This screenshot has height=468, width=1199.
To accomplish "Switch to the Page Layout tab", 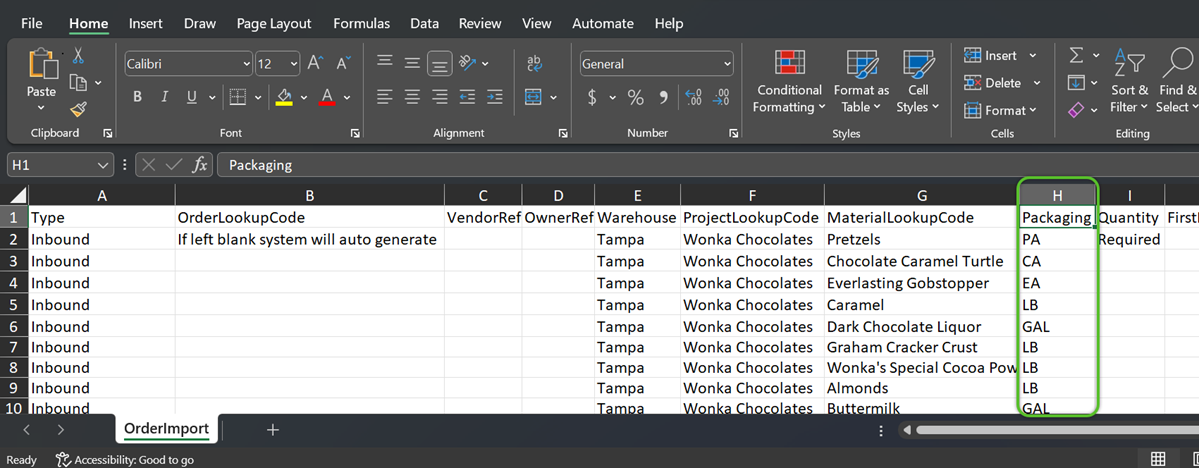I will [x=274, y=24].
